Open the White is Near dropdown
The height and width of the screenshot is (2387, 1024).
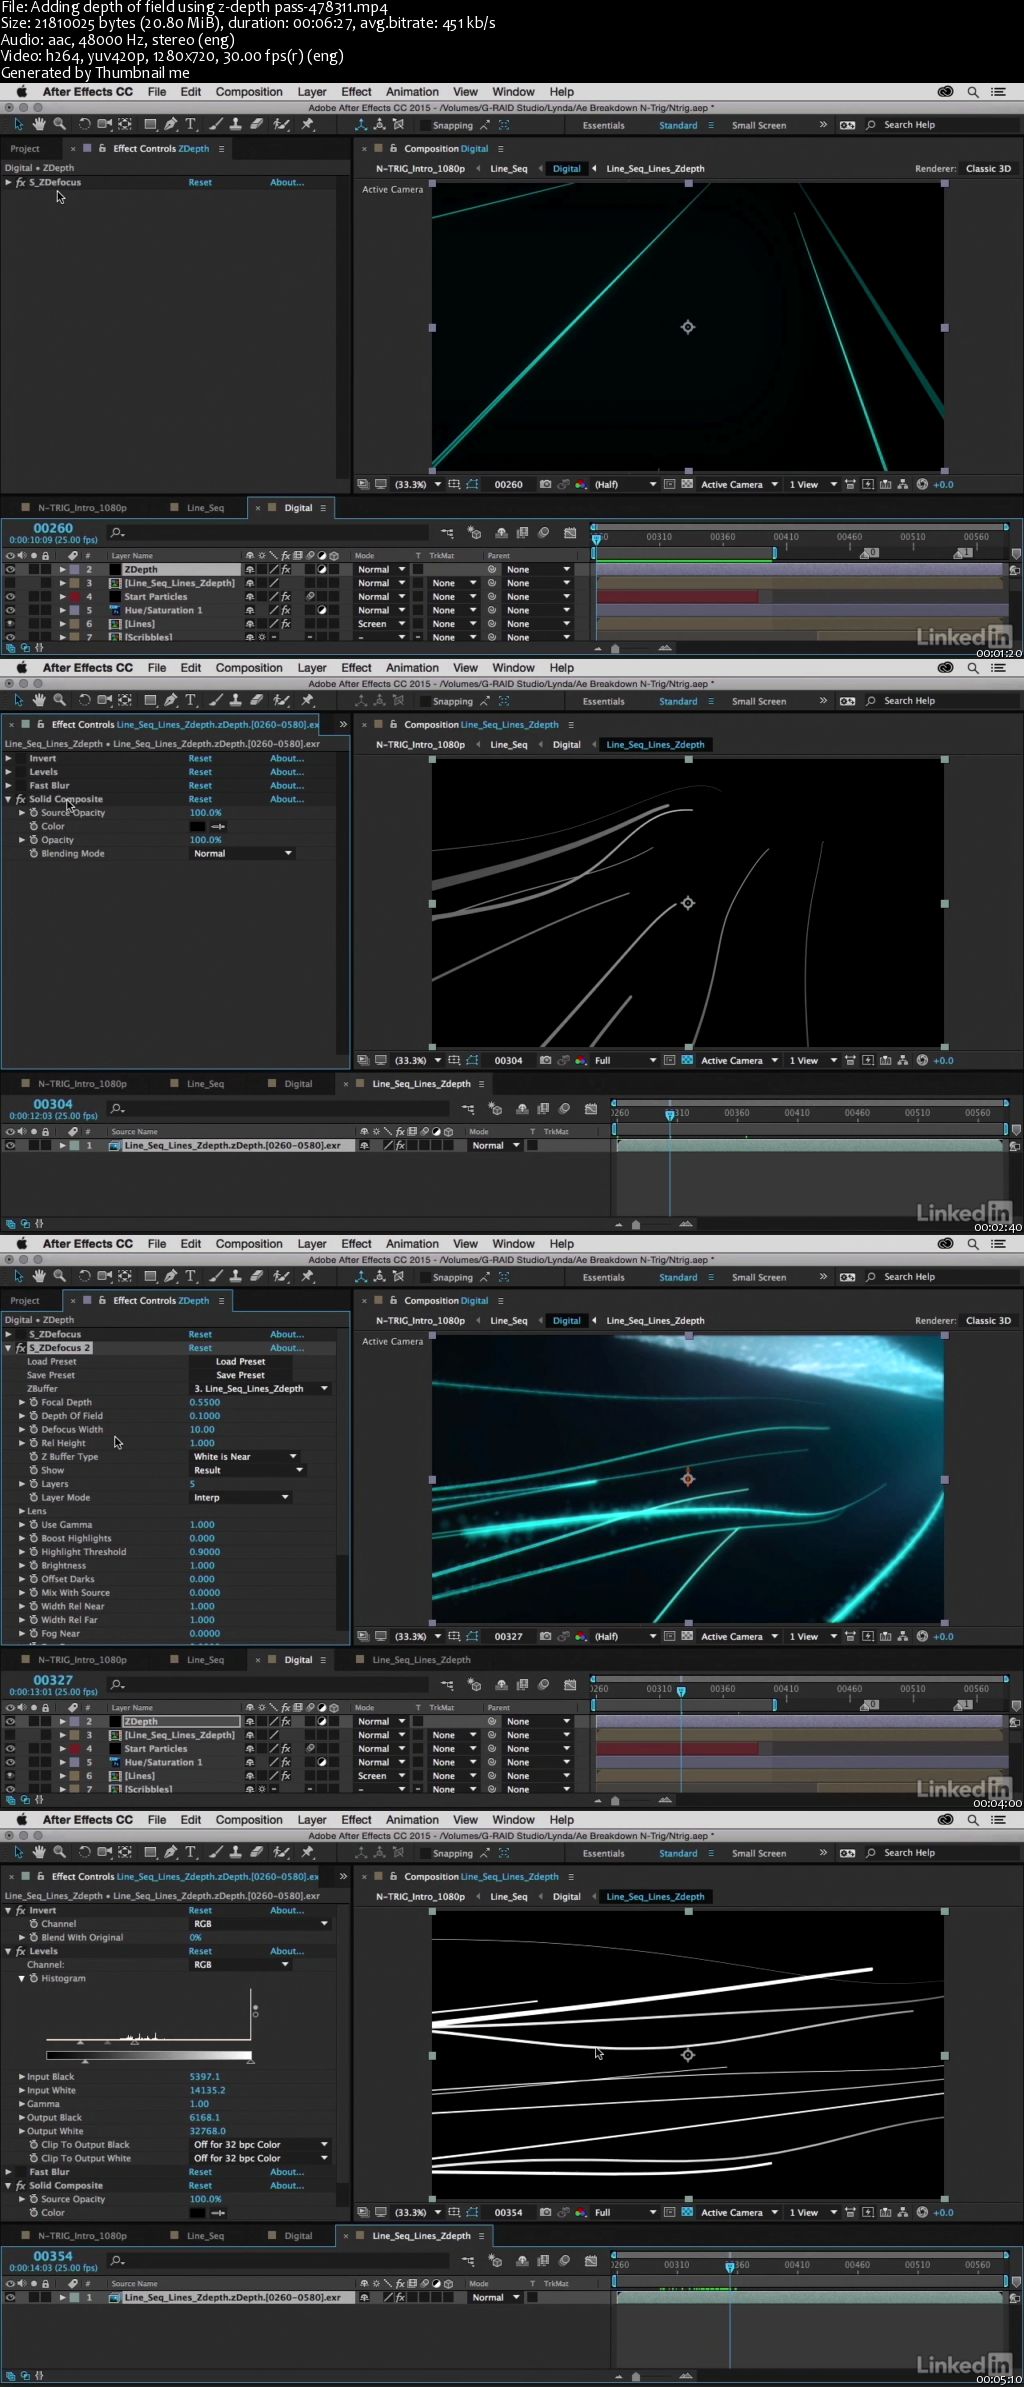click(x=245, y=1456)
